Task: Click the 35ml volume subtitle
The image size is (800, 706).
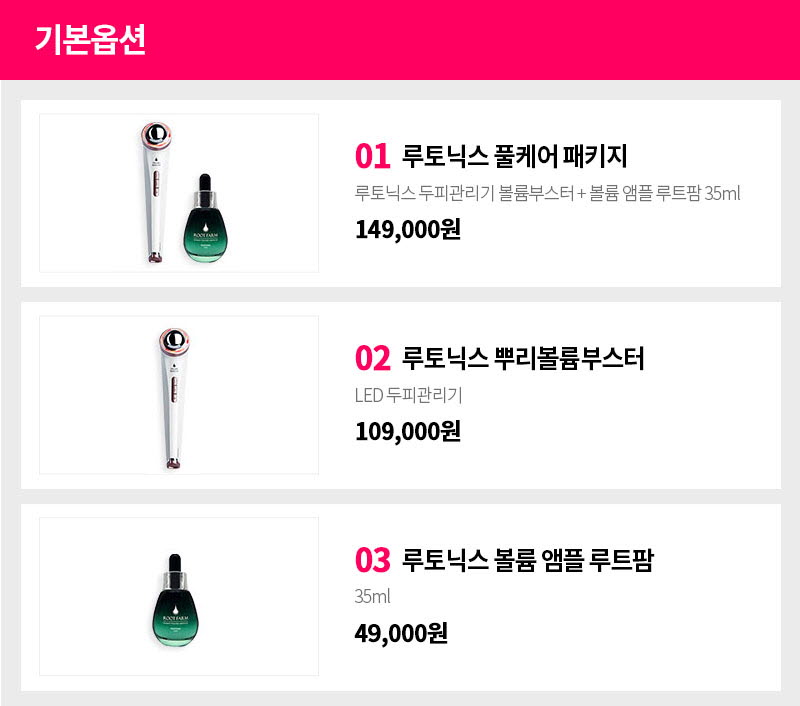Action: [372, 596]
